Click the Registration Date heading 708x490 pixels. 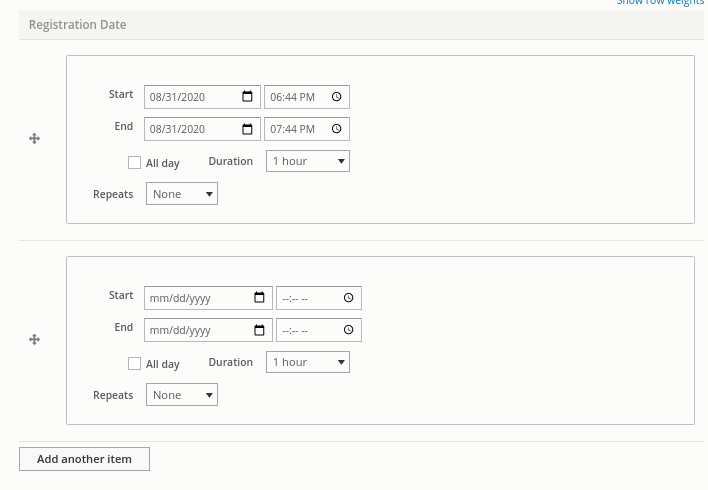78,24
